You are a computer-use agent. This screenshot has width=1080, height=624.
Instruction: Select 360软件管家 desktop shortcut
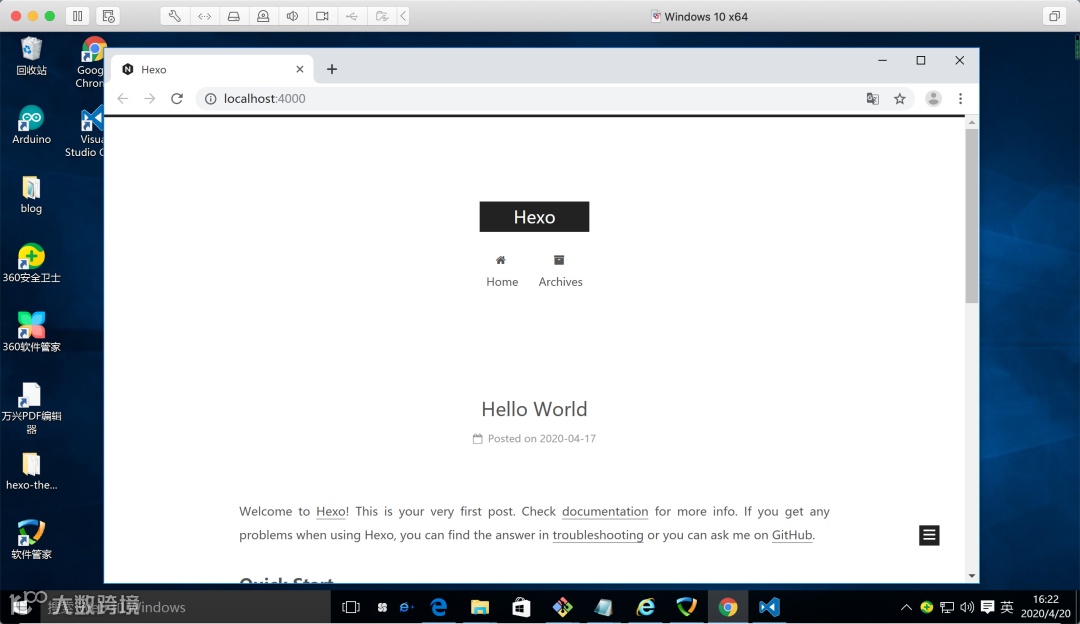click(x=31, y=333)
